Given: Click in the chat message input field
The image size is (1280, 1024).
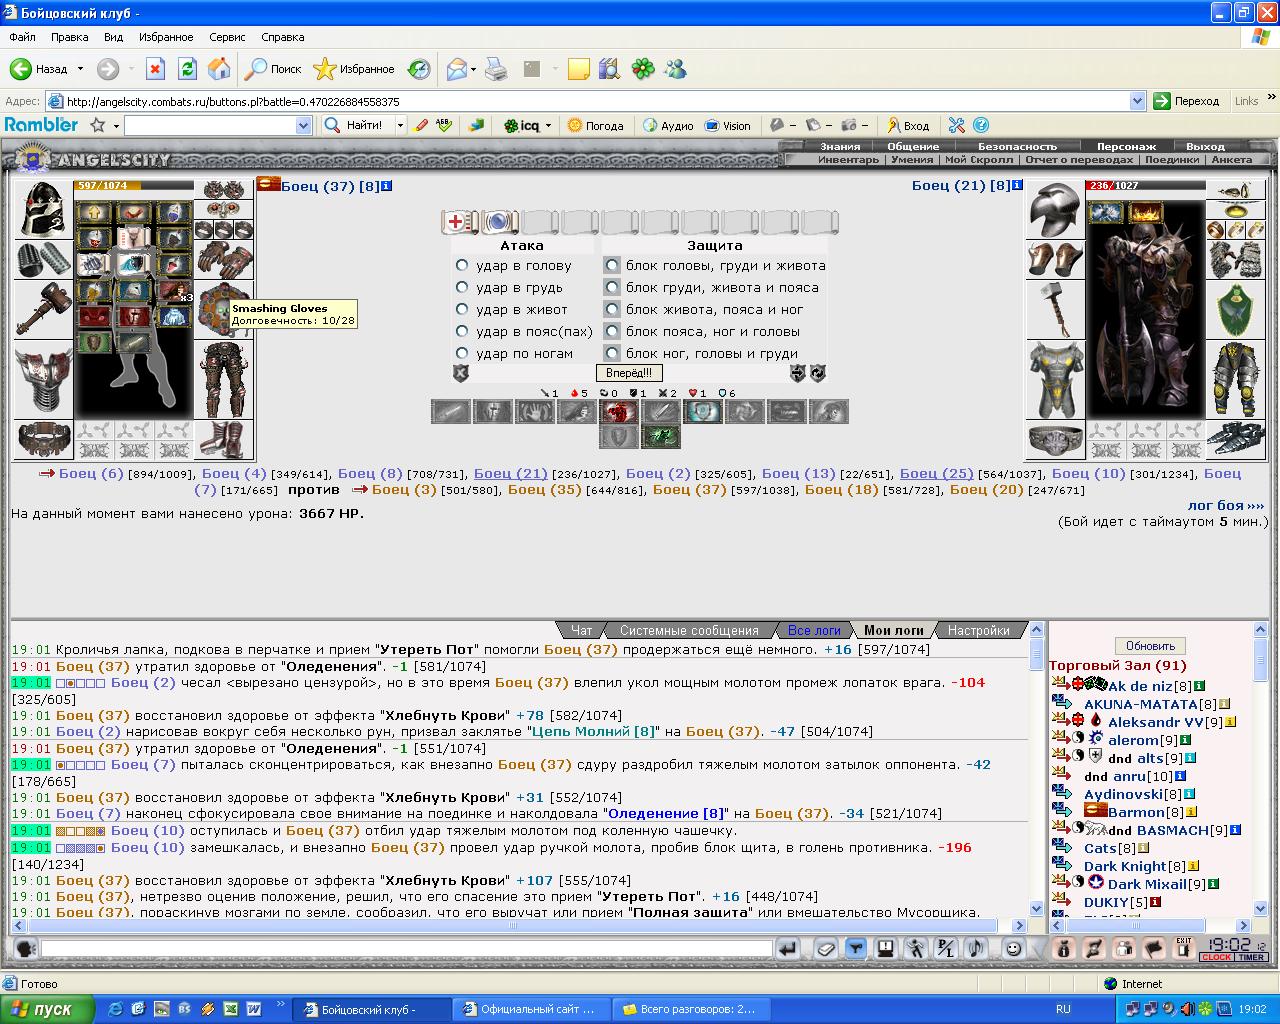Looking at the screenshot, I should 406,948.
